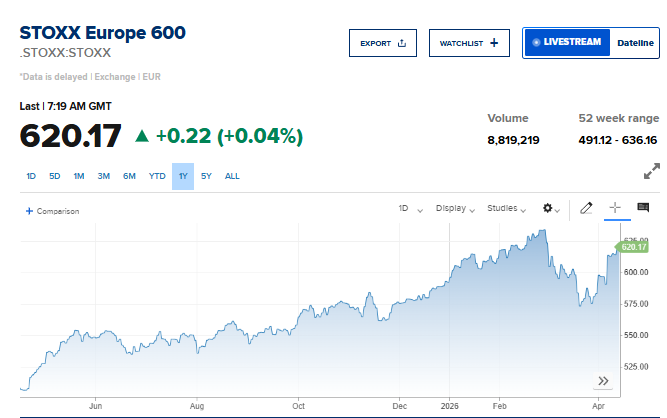Open chart settings gear
This screenshot has width=667, height=418.
tap(550, 208)
